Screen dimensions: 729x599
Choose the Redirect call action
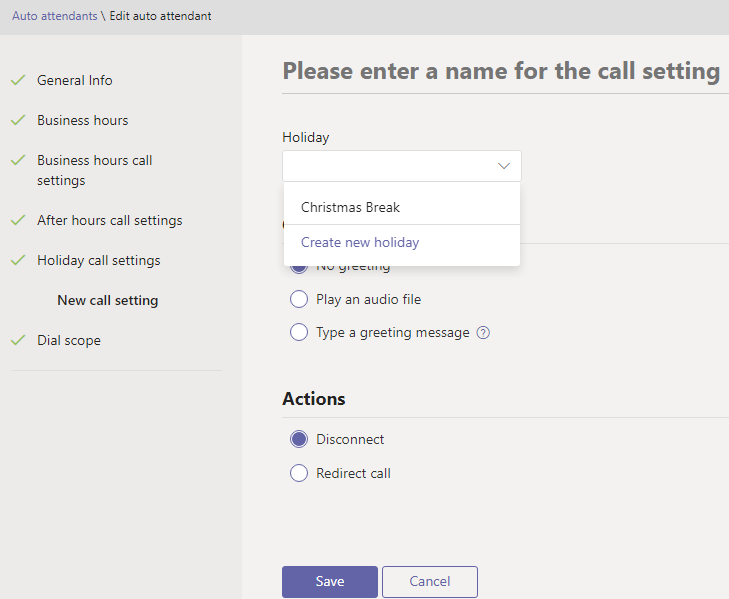[298, 473]
